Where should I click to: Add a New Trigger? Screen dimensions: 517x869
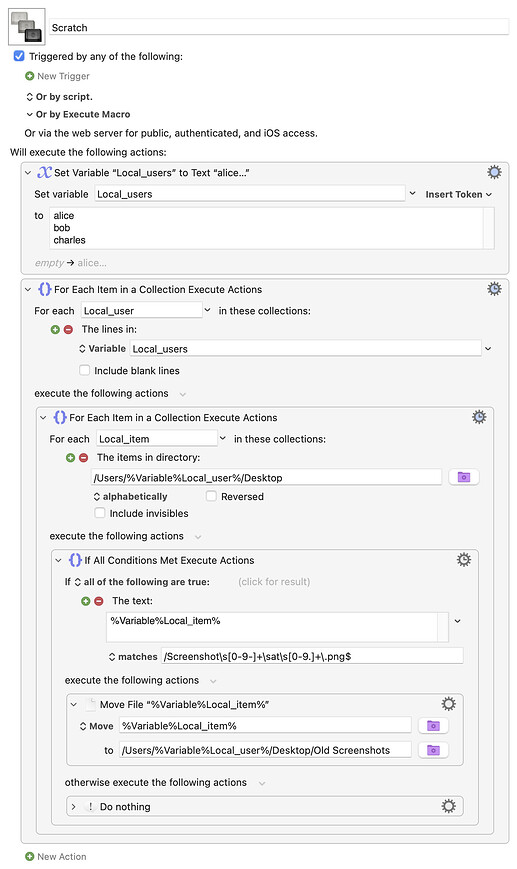tap(57, 76)
